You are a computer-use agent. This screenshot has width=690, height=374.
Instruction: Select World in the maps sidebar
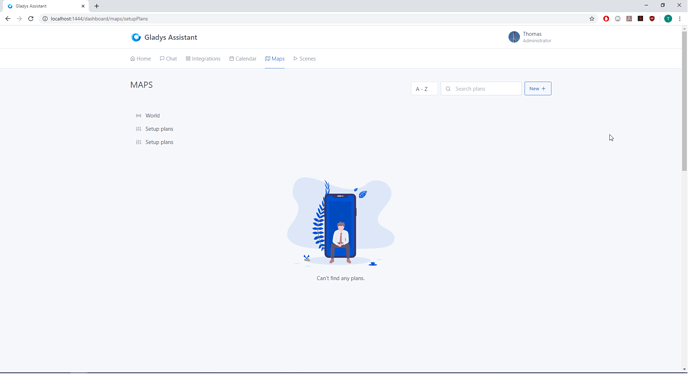pyautogui.click(x=152, y=116)
